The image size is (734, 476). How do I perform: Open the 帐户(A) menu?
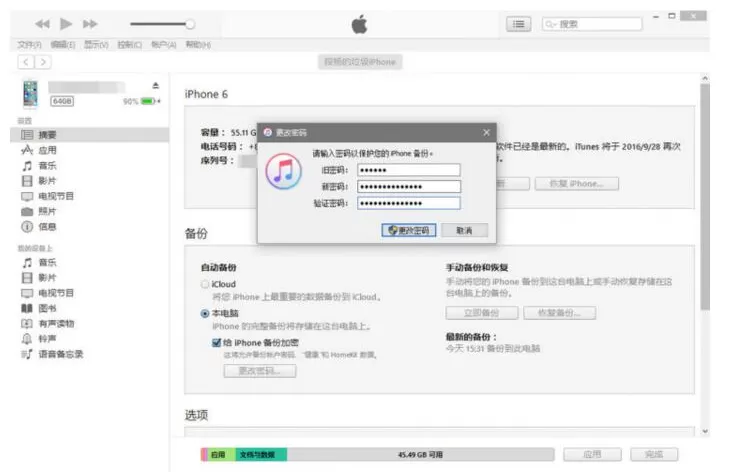[164, 45]
